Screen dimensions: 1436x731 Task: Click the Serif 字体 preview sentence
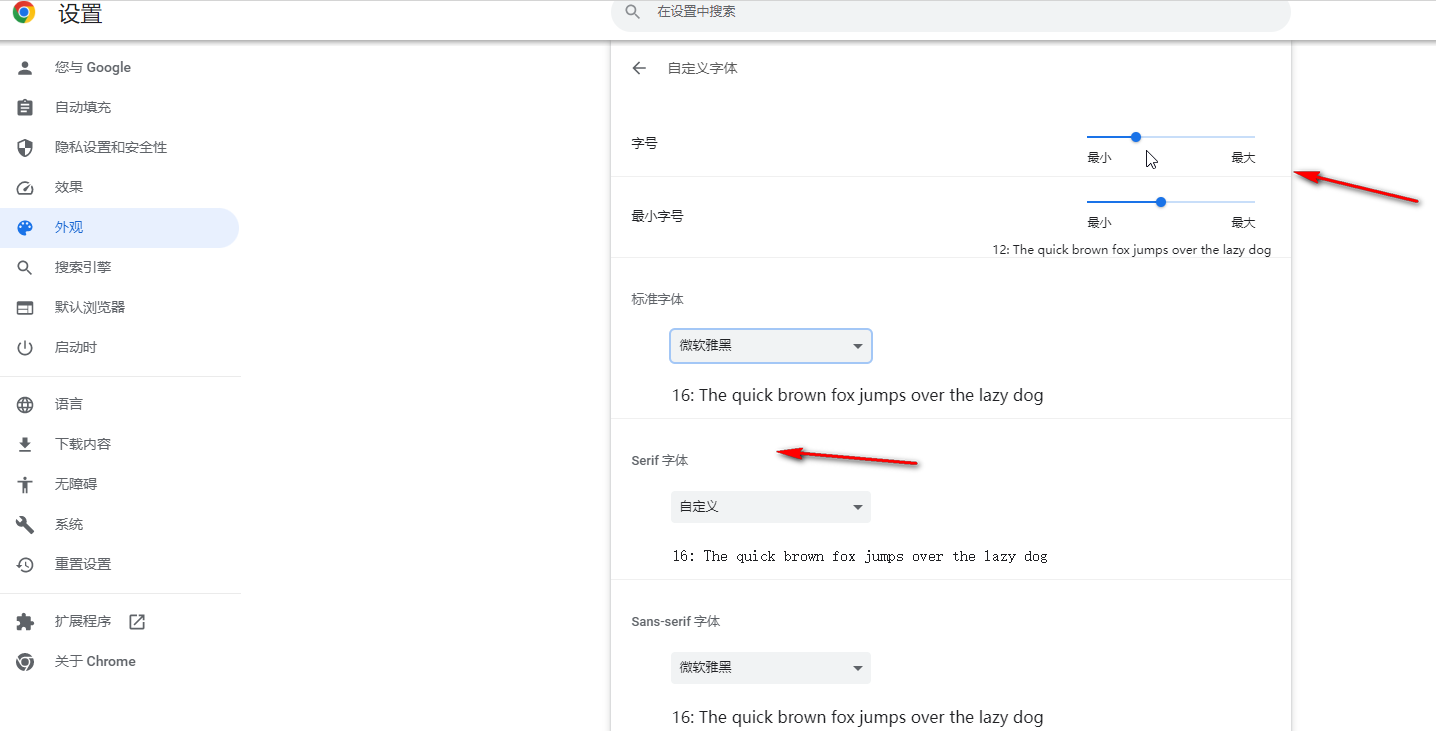tap(860, 556)
